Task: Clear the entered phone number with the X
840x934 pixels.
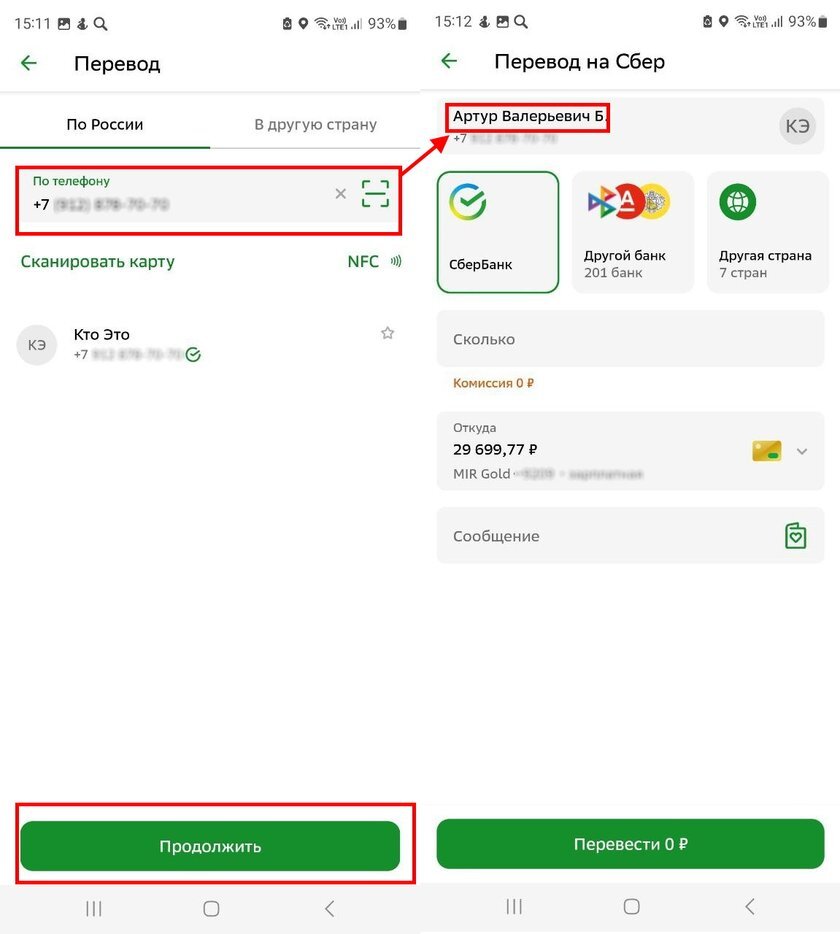Action: click(340, 193)
